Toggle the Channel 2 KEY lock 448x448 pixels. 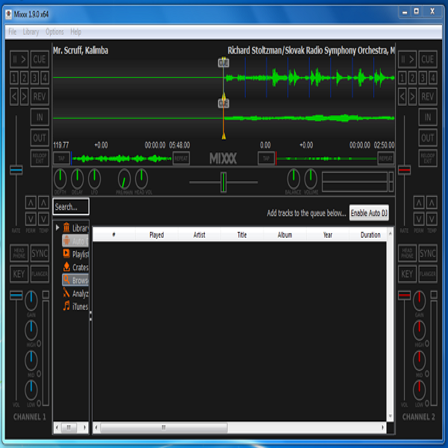pyautogui.click(x=407, y=274)
